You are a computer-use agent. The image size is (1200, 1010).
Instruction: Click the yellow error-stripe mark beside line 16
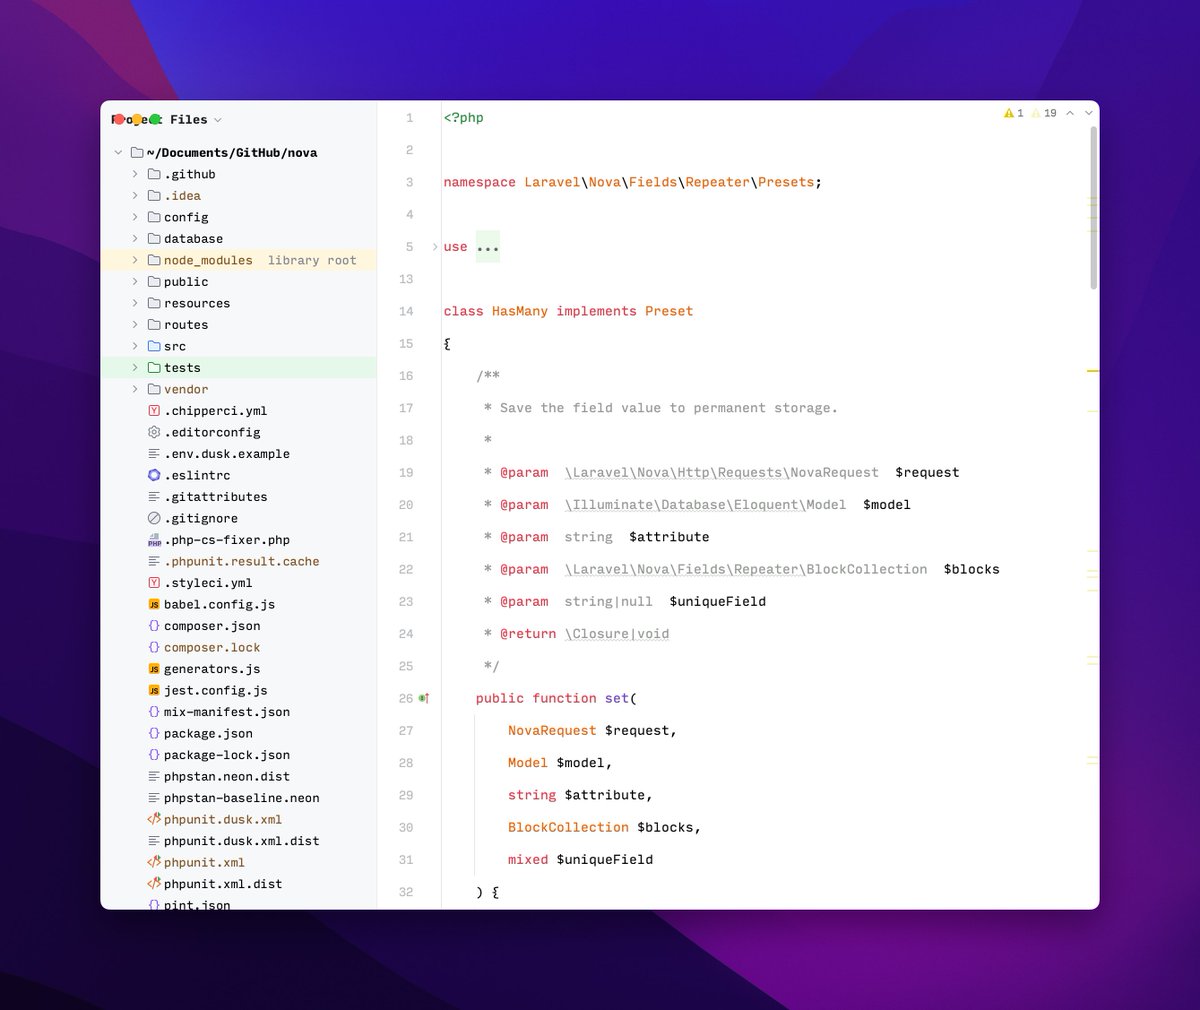click(1093, 371)
